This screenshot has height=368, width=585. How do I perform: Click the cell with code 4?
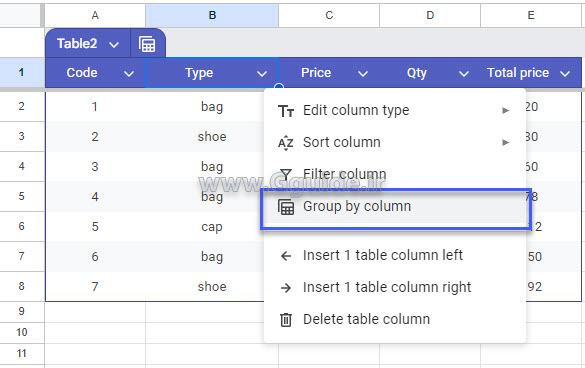pos(95,197)
